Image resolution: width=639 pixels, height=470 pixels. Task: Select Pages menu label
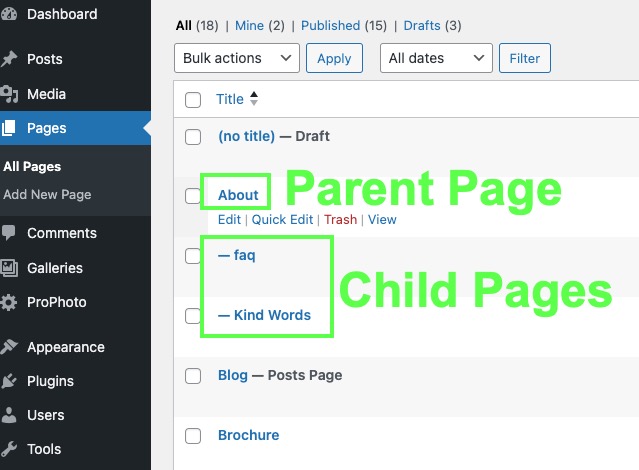click(47, 128)
